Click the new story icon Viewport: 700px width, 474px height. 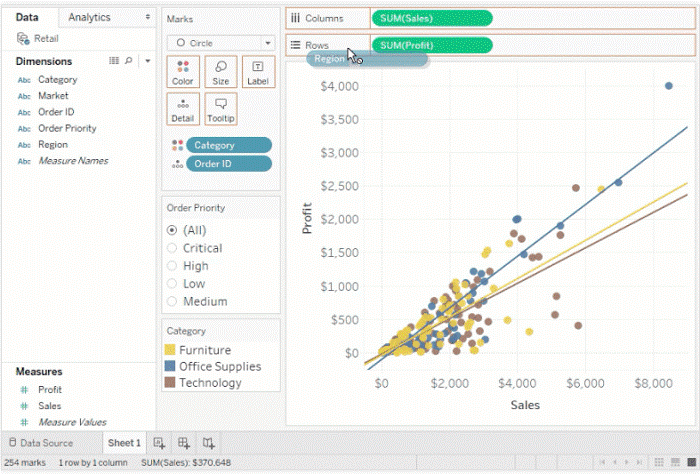click(x=208, y=442)
